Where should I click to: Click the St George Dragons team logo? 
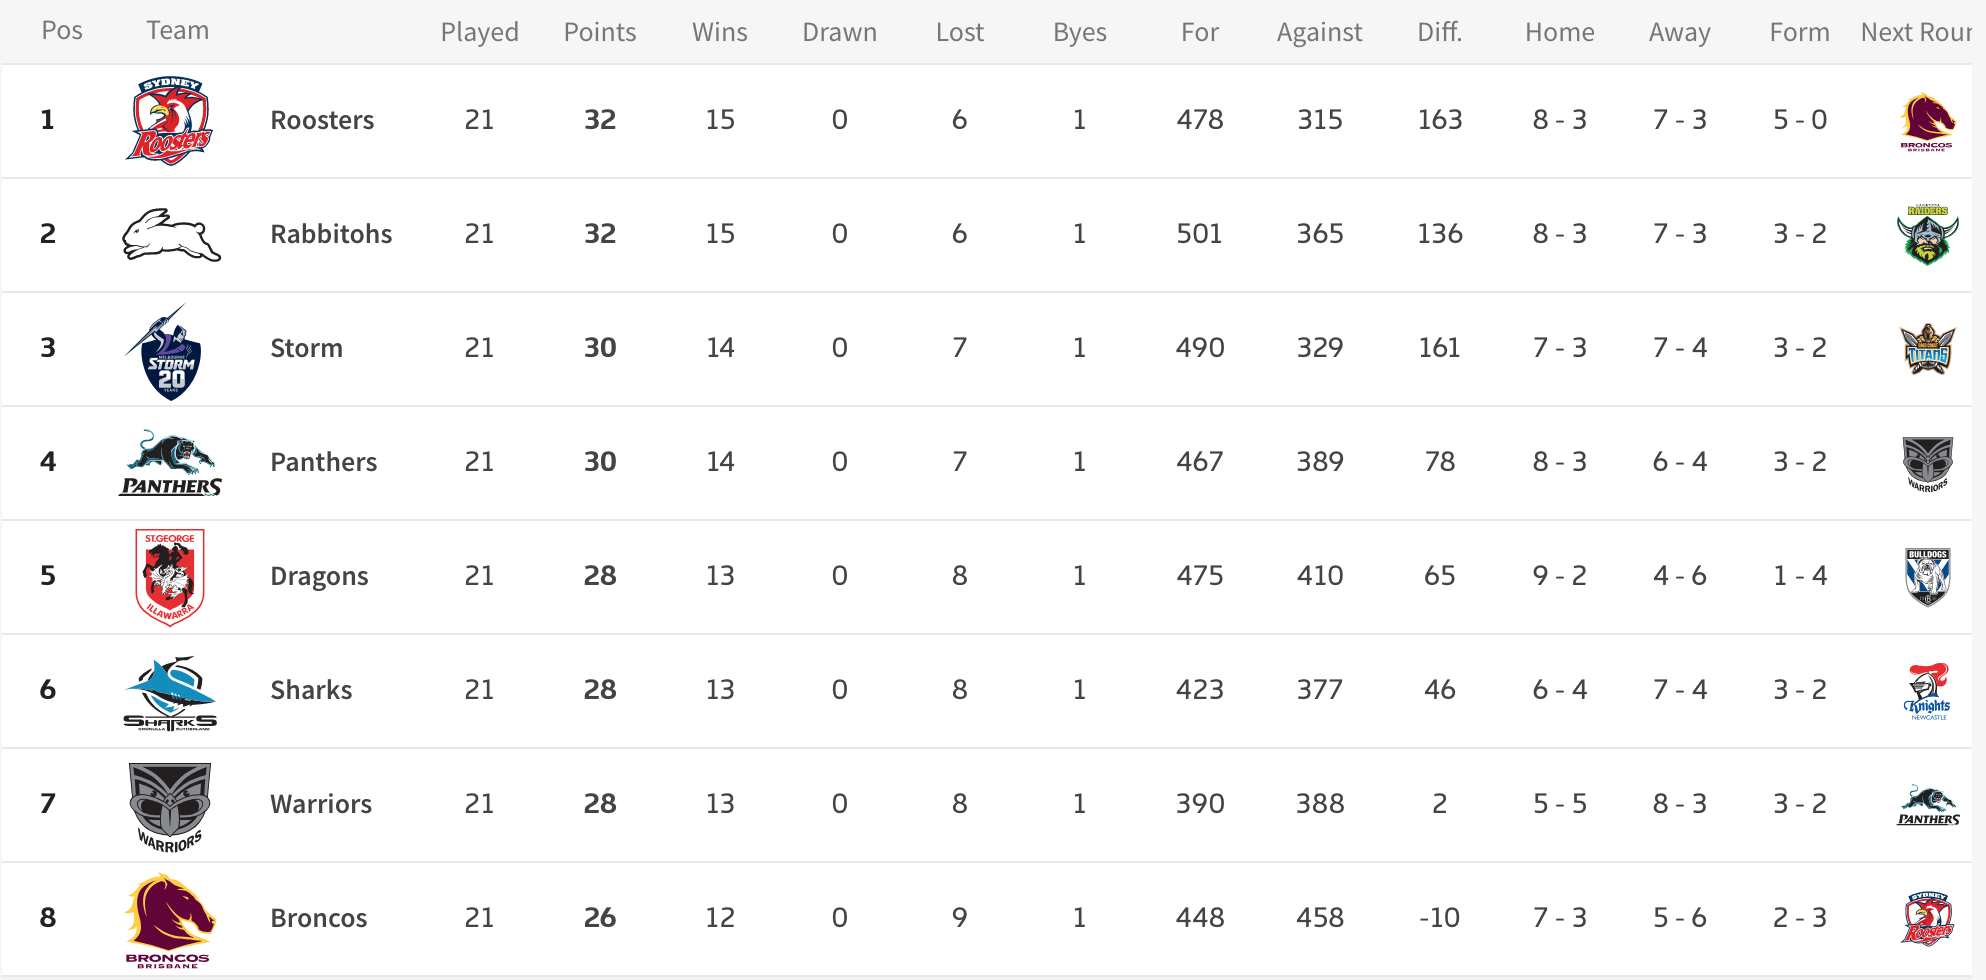[170, 577]
